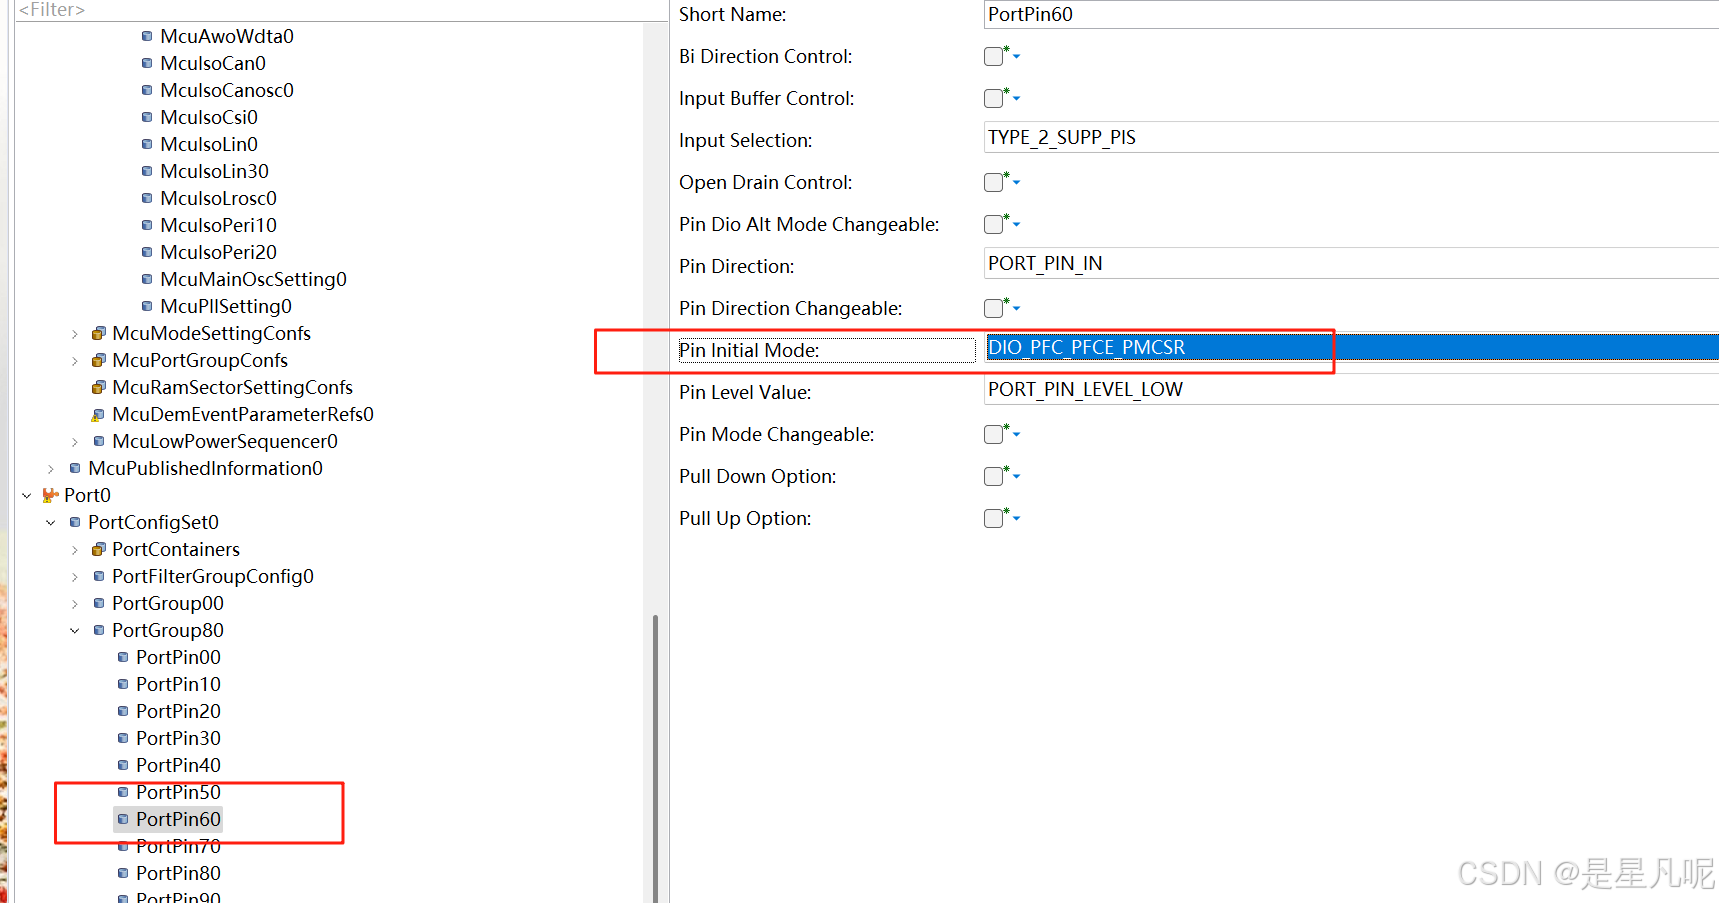
Task: Open the Pin Direction PORT_PIN_IN field
Action: coord(1352,264)
